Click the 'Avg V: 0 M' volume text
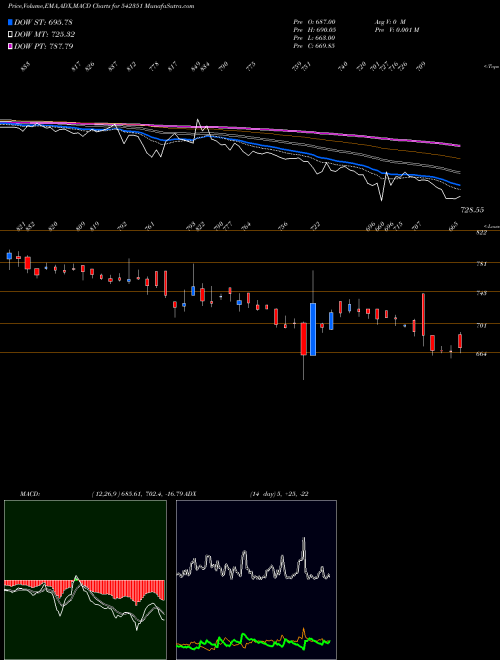The width and height of the screenshot is (500, 660). coord(389,22)
